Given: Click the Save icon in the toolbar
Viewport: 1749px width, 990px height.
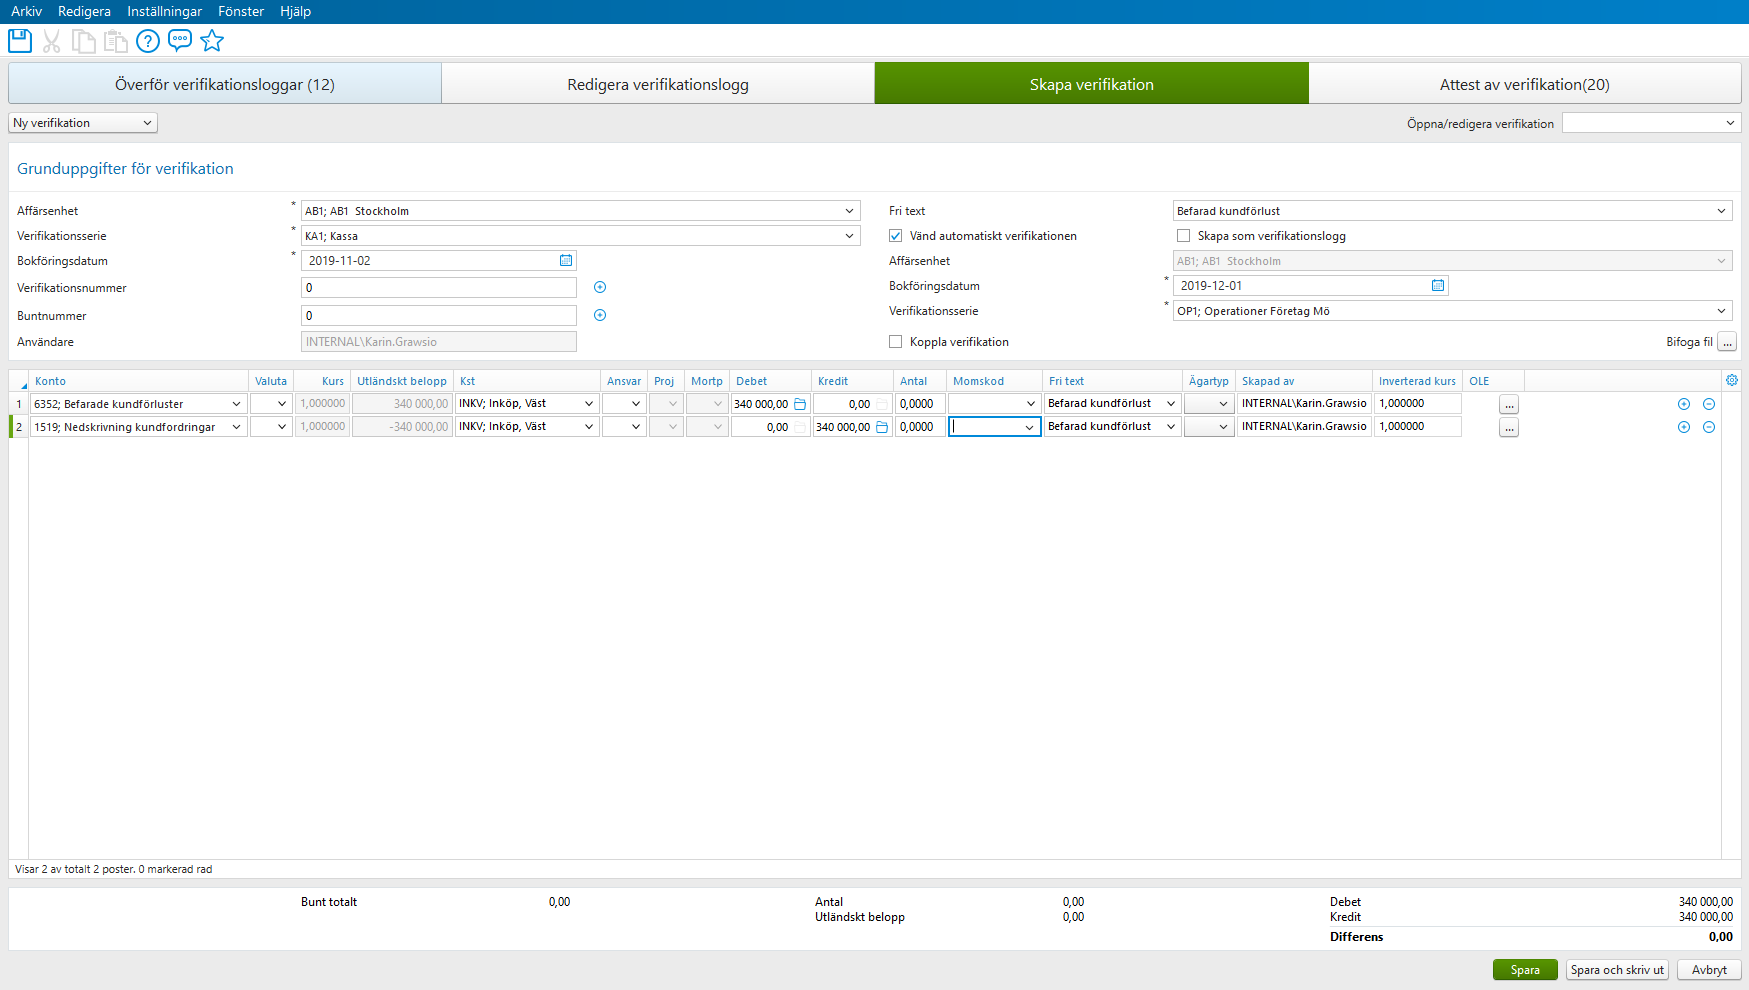Looking at the screenshot, I should click(x=19, y=41).
